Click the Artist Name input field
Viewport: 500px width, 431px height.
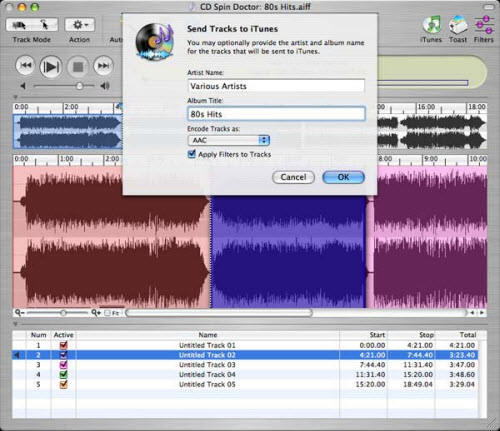[x=276, y=86]
